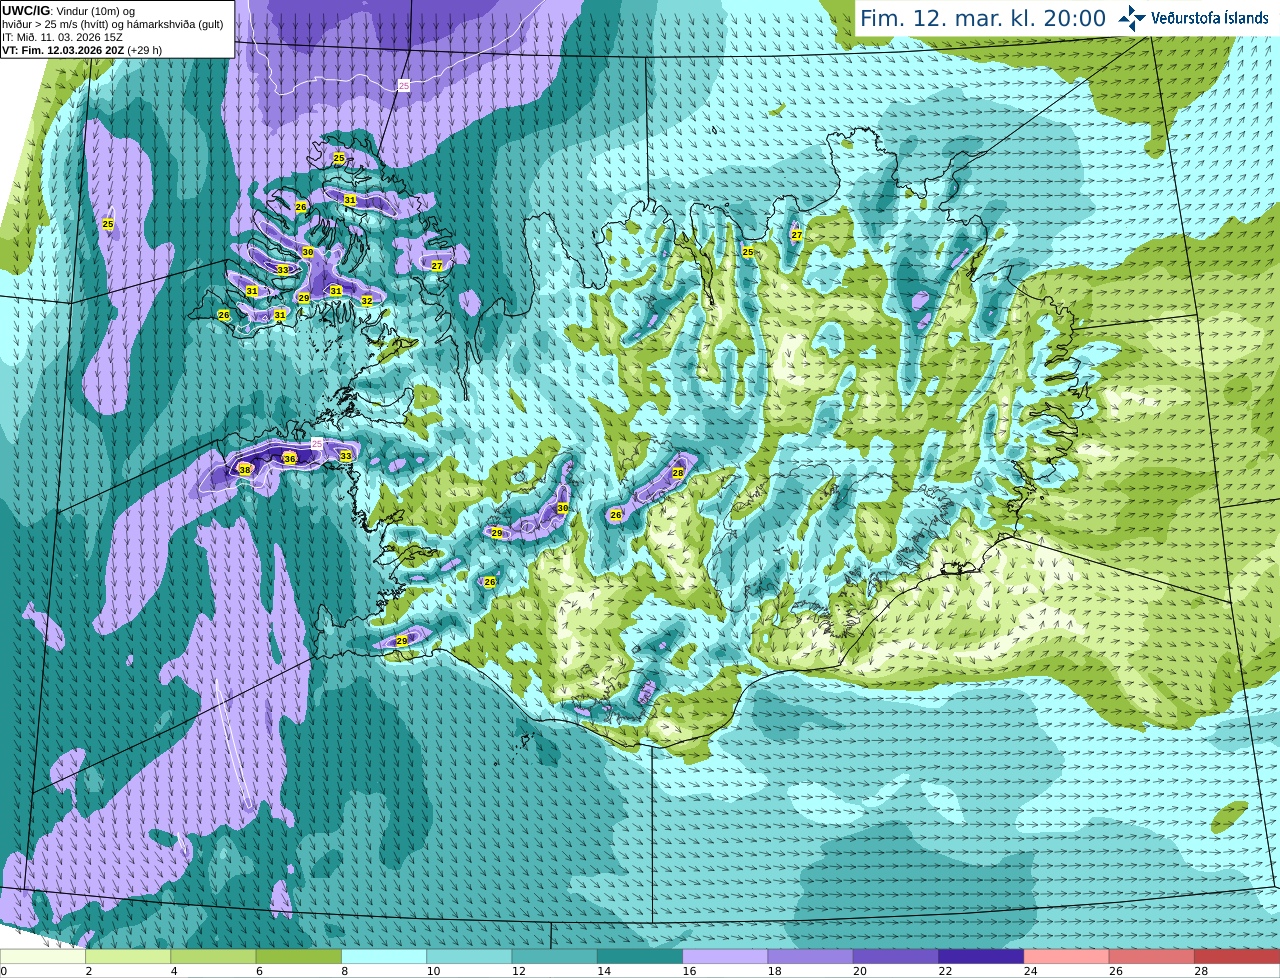Image resolution: width=1280 pixels, height=978 pixels.
Task: Pick the 16–18 m/s lavender legend swatch
Action: 725,956
